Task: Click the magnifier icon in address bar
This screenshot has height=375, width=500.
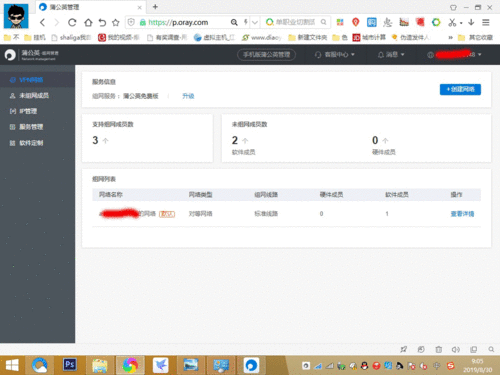Action: click(234, 22)
